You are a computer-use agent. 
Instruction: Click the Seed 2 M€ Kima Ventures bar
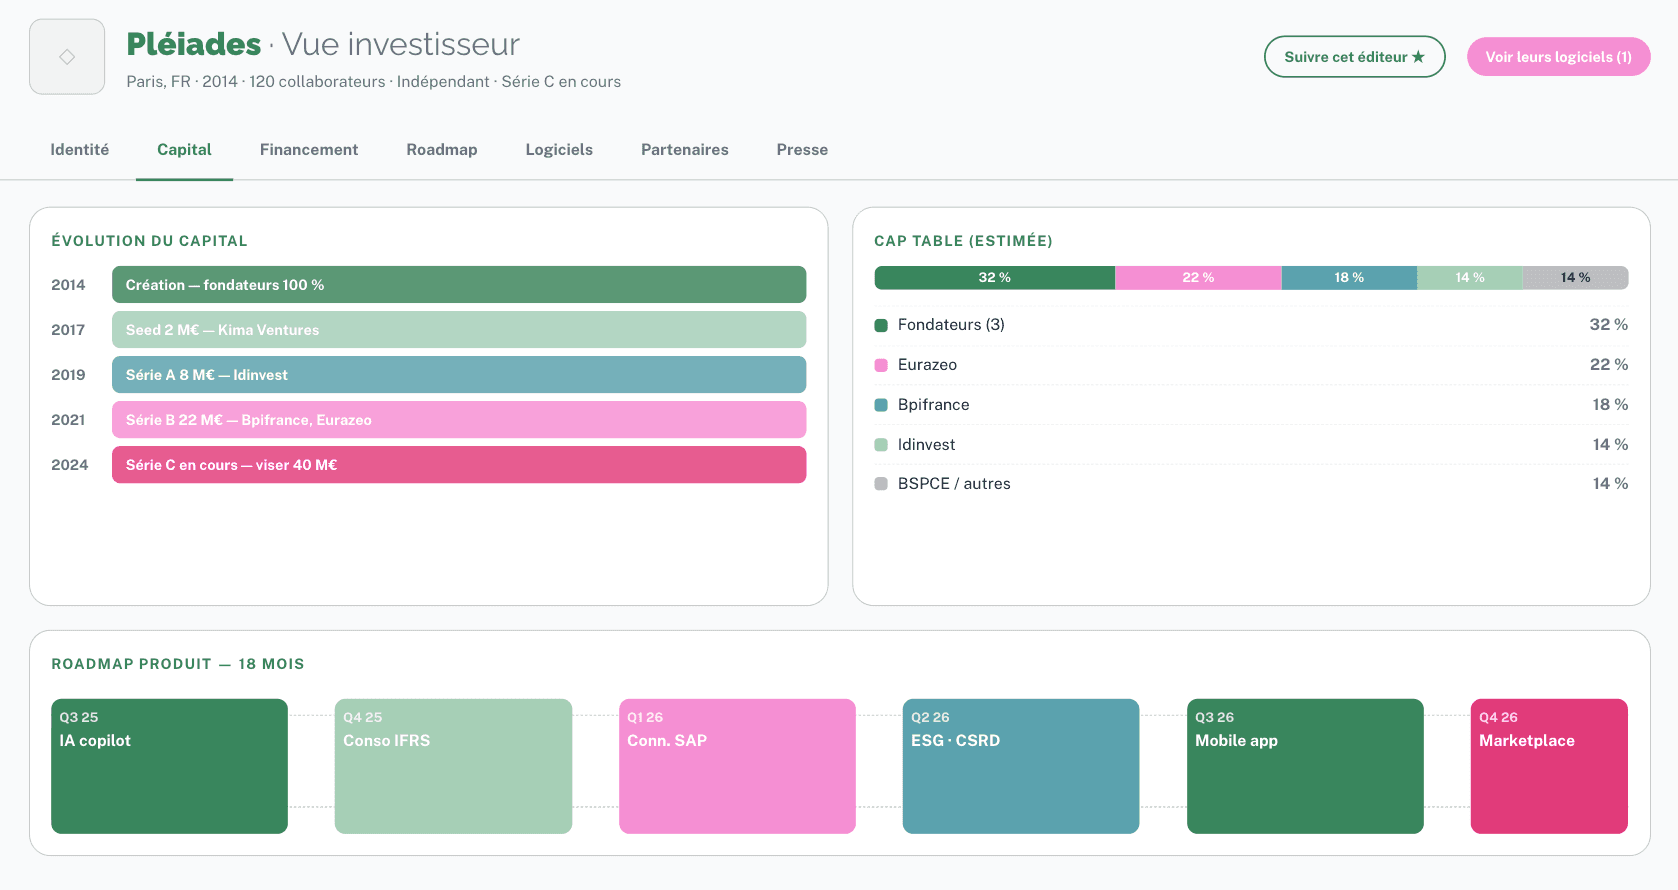(x=459, y=330)
